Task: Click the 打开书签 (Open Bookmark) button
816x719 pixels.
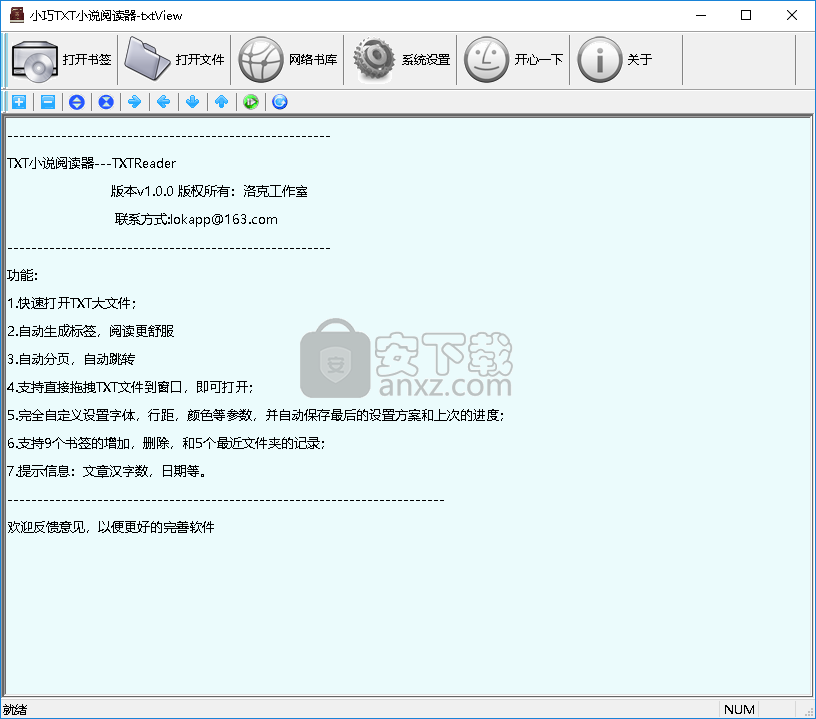Action: click(62, 60)
